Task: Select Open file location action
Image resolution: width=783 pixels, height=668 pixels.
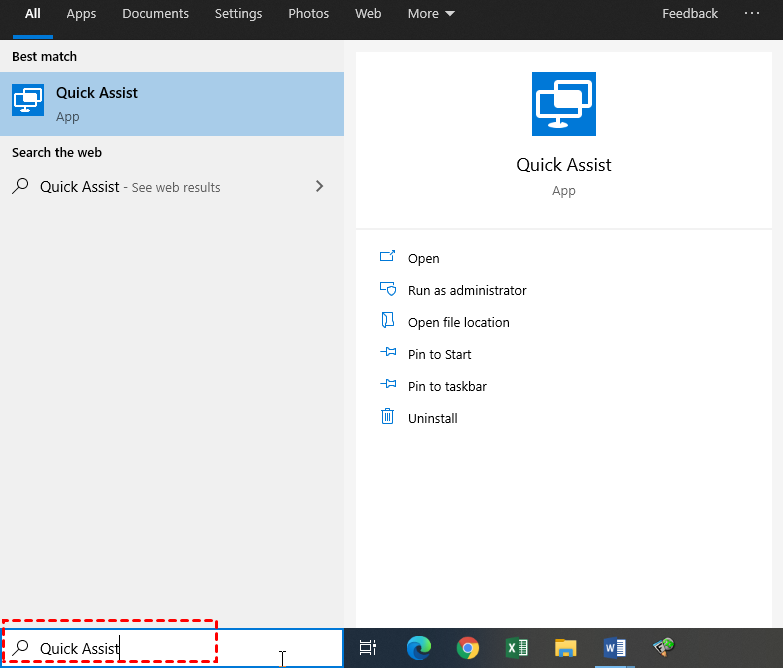Action: click(x=458, y=322)
